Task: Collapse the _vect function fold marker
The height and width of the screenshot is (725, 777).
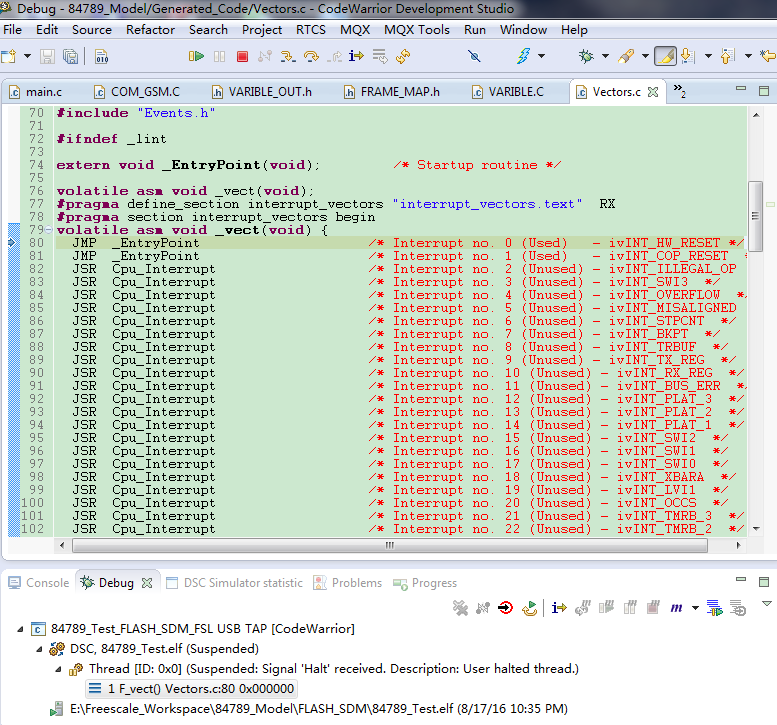Action: pos(49,229)
